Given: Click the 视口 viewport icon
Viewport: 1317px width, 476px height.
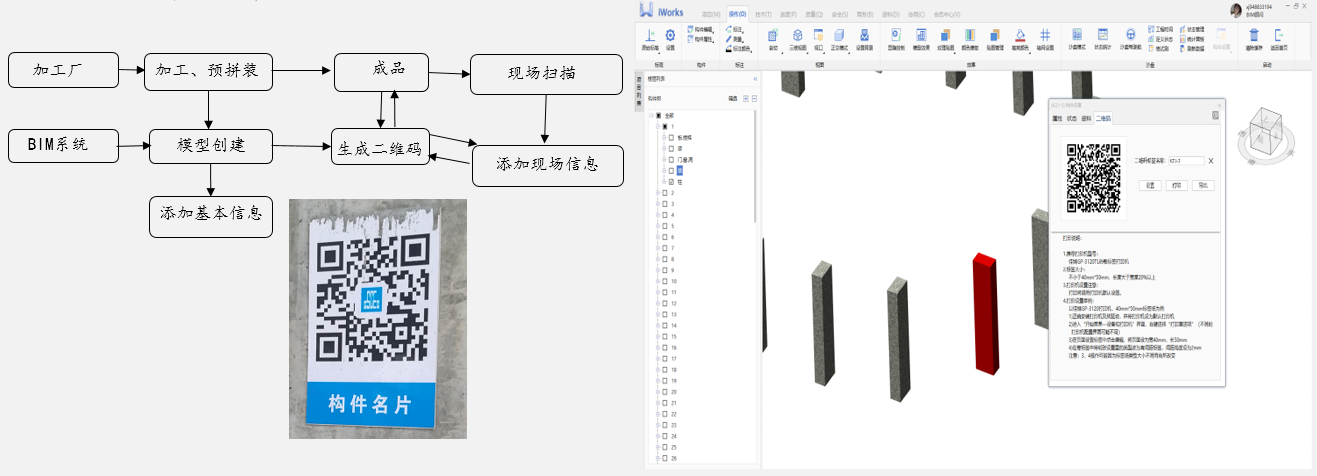Looking at the screenshot, I should click(x=818, y=35).
